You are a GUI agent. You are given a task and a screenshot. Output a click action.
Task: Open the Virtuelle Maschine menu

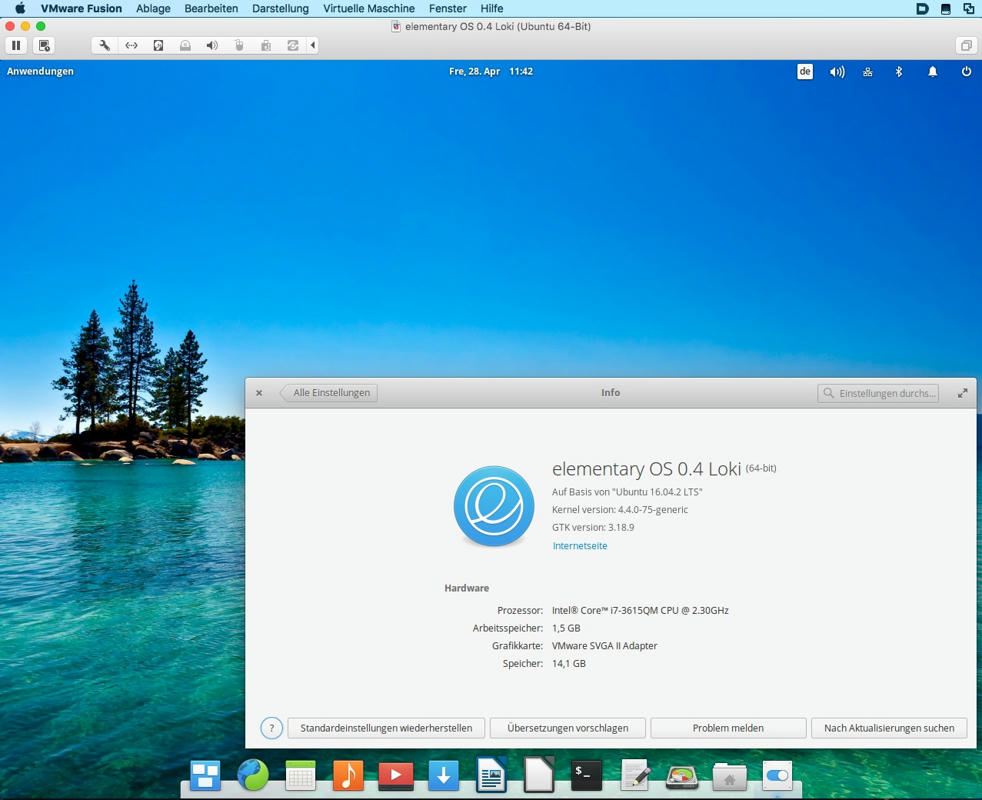click(x=368, y=8)
